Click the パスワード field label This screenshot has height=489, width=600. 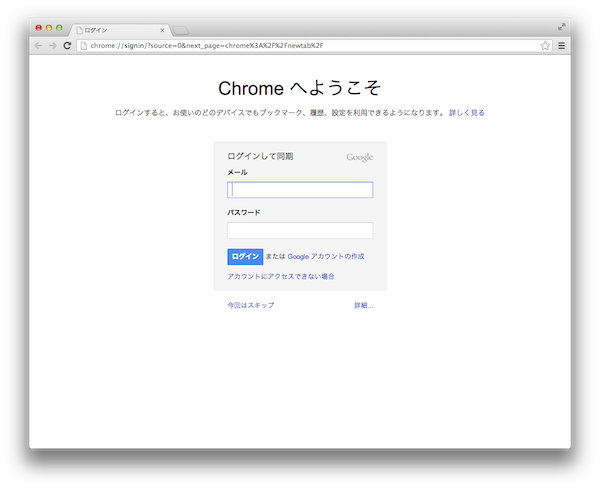pos(244,212)
